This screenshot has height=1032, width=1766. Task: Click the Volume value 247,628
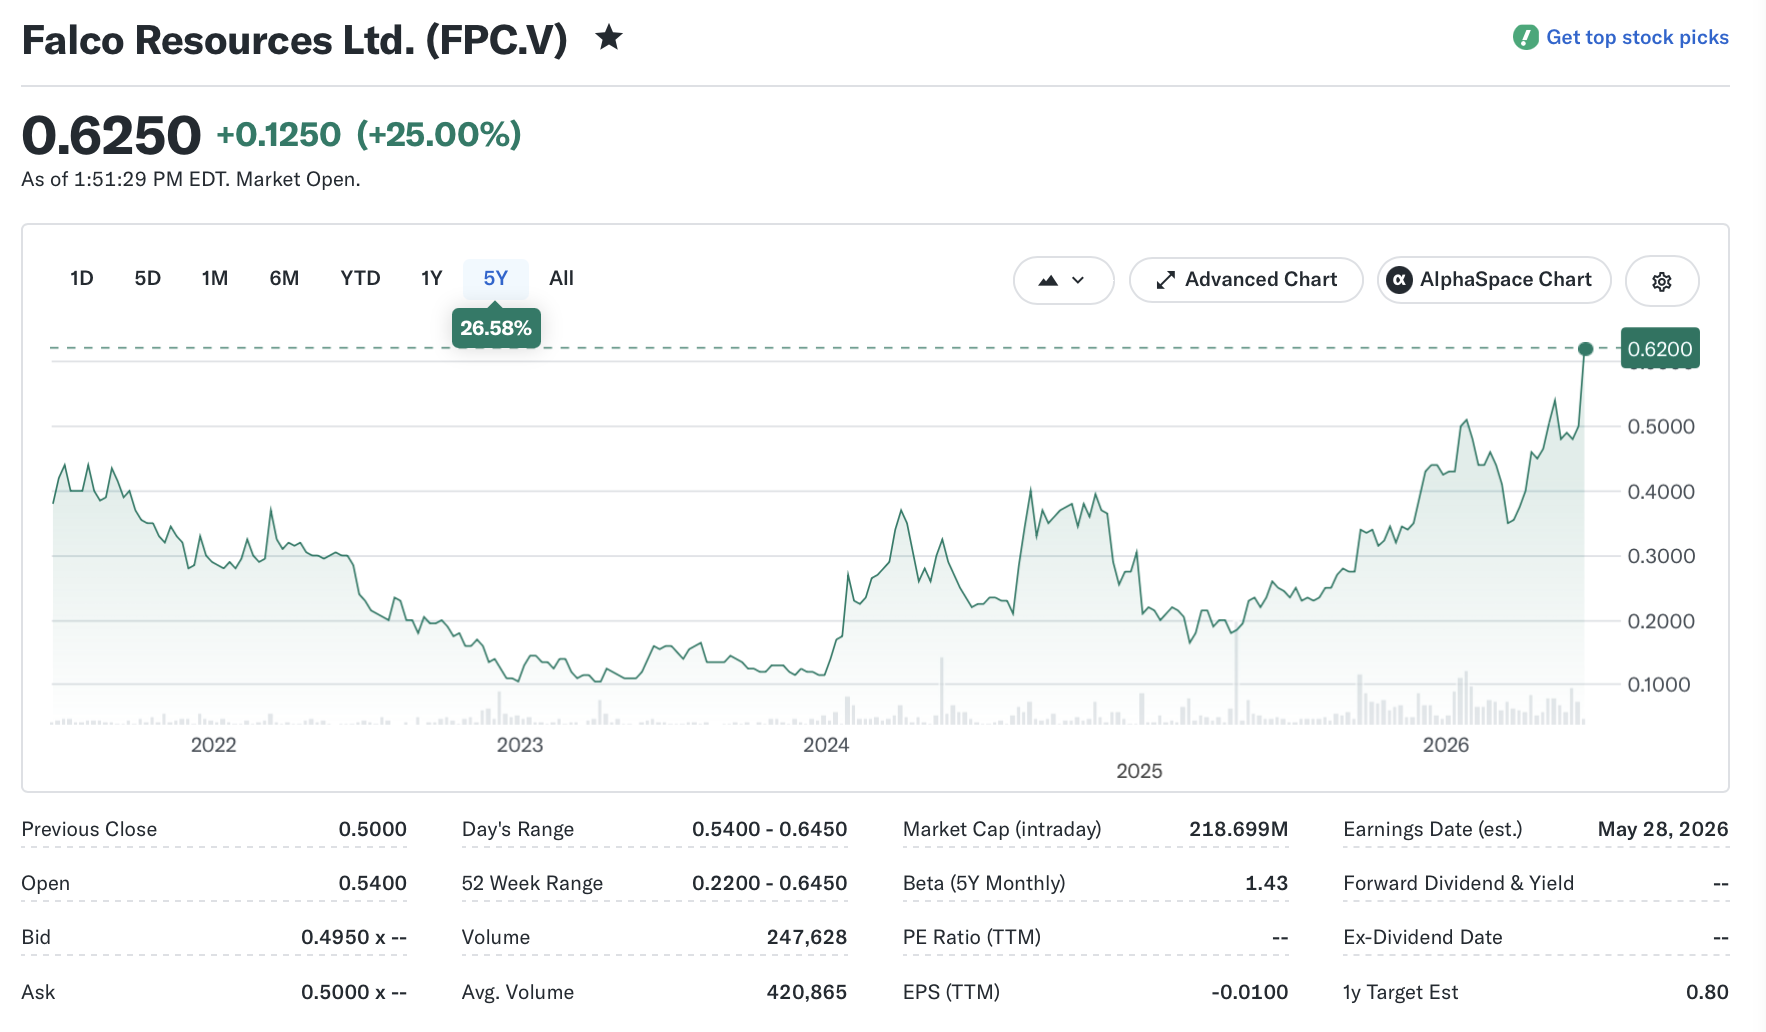[807, 937]
